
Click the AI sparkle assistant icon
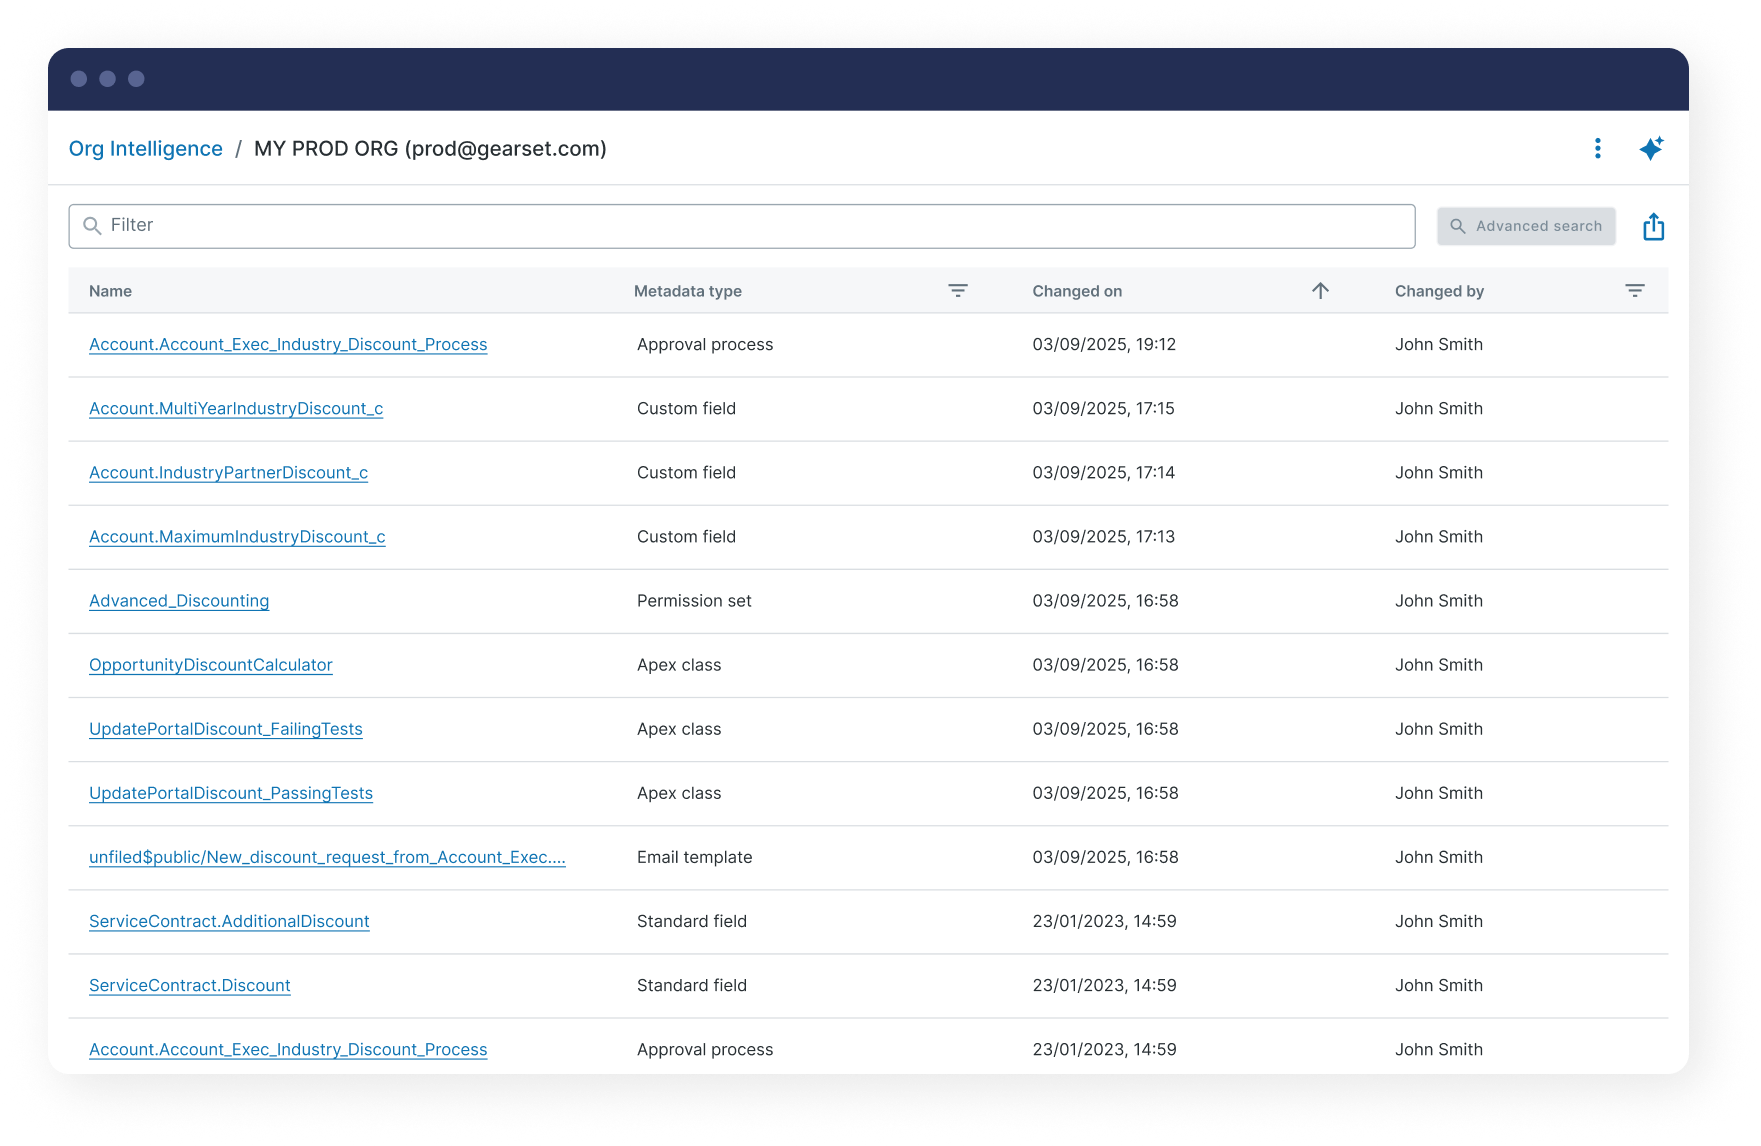tap(1651, 148)
